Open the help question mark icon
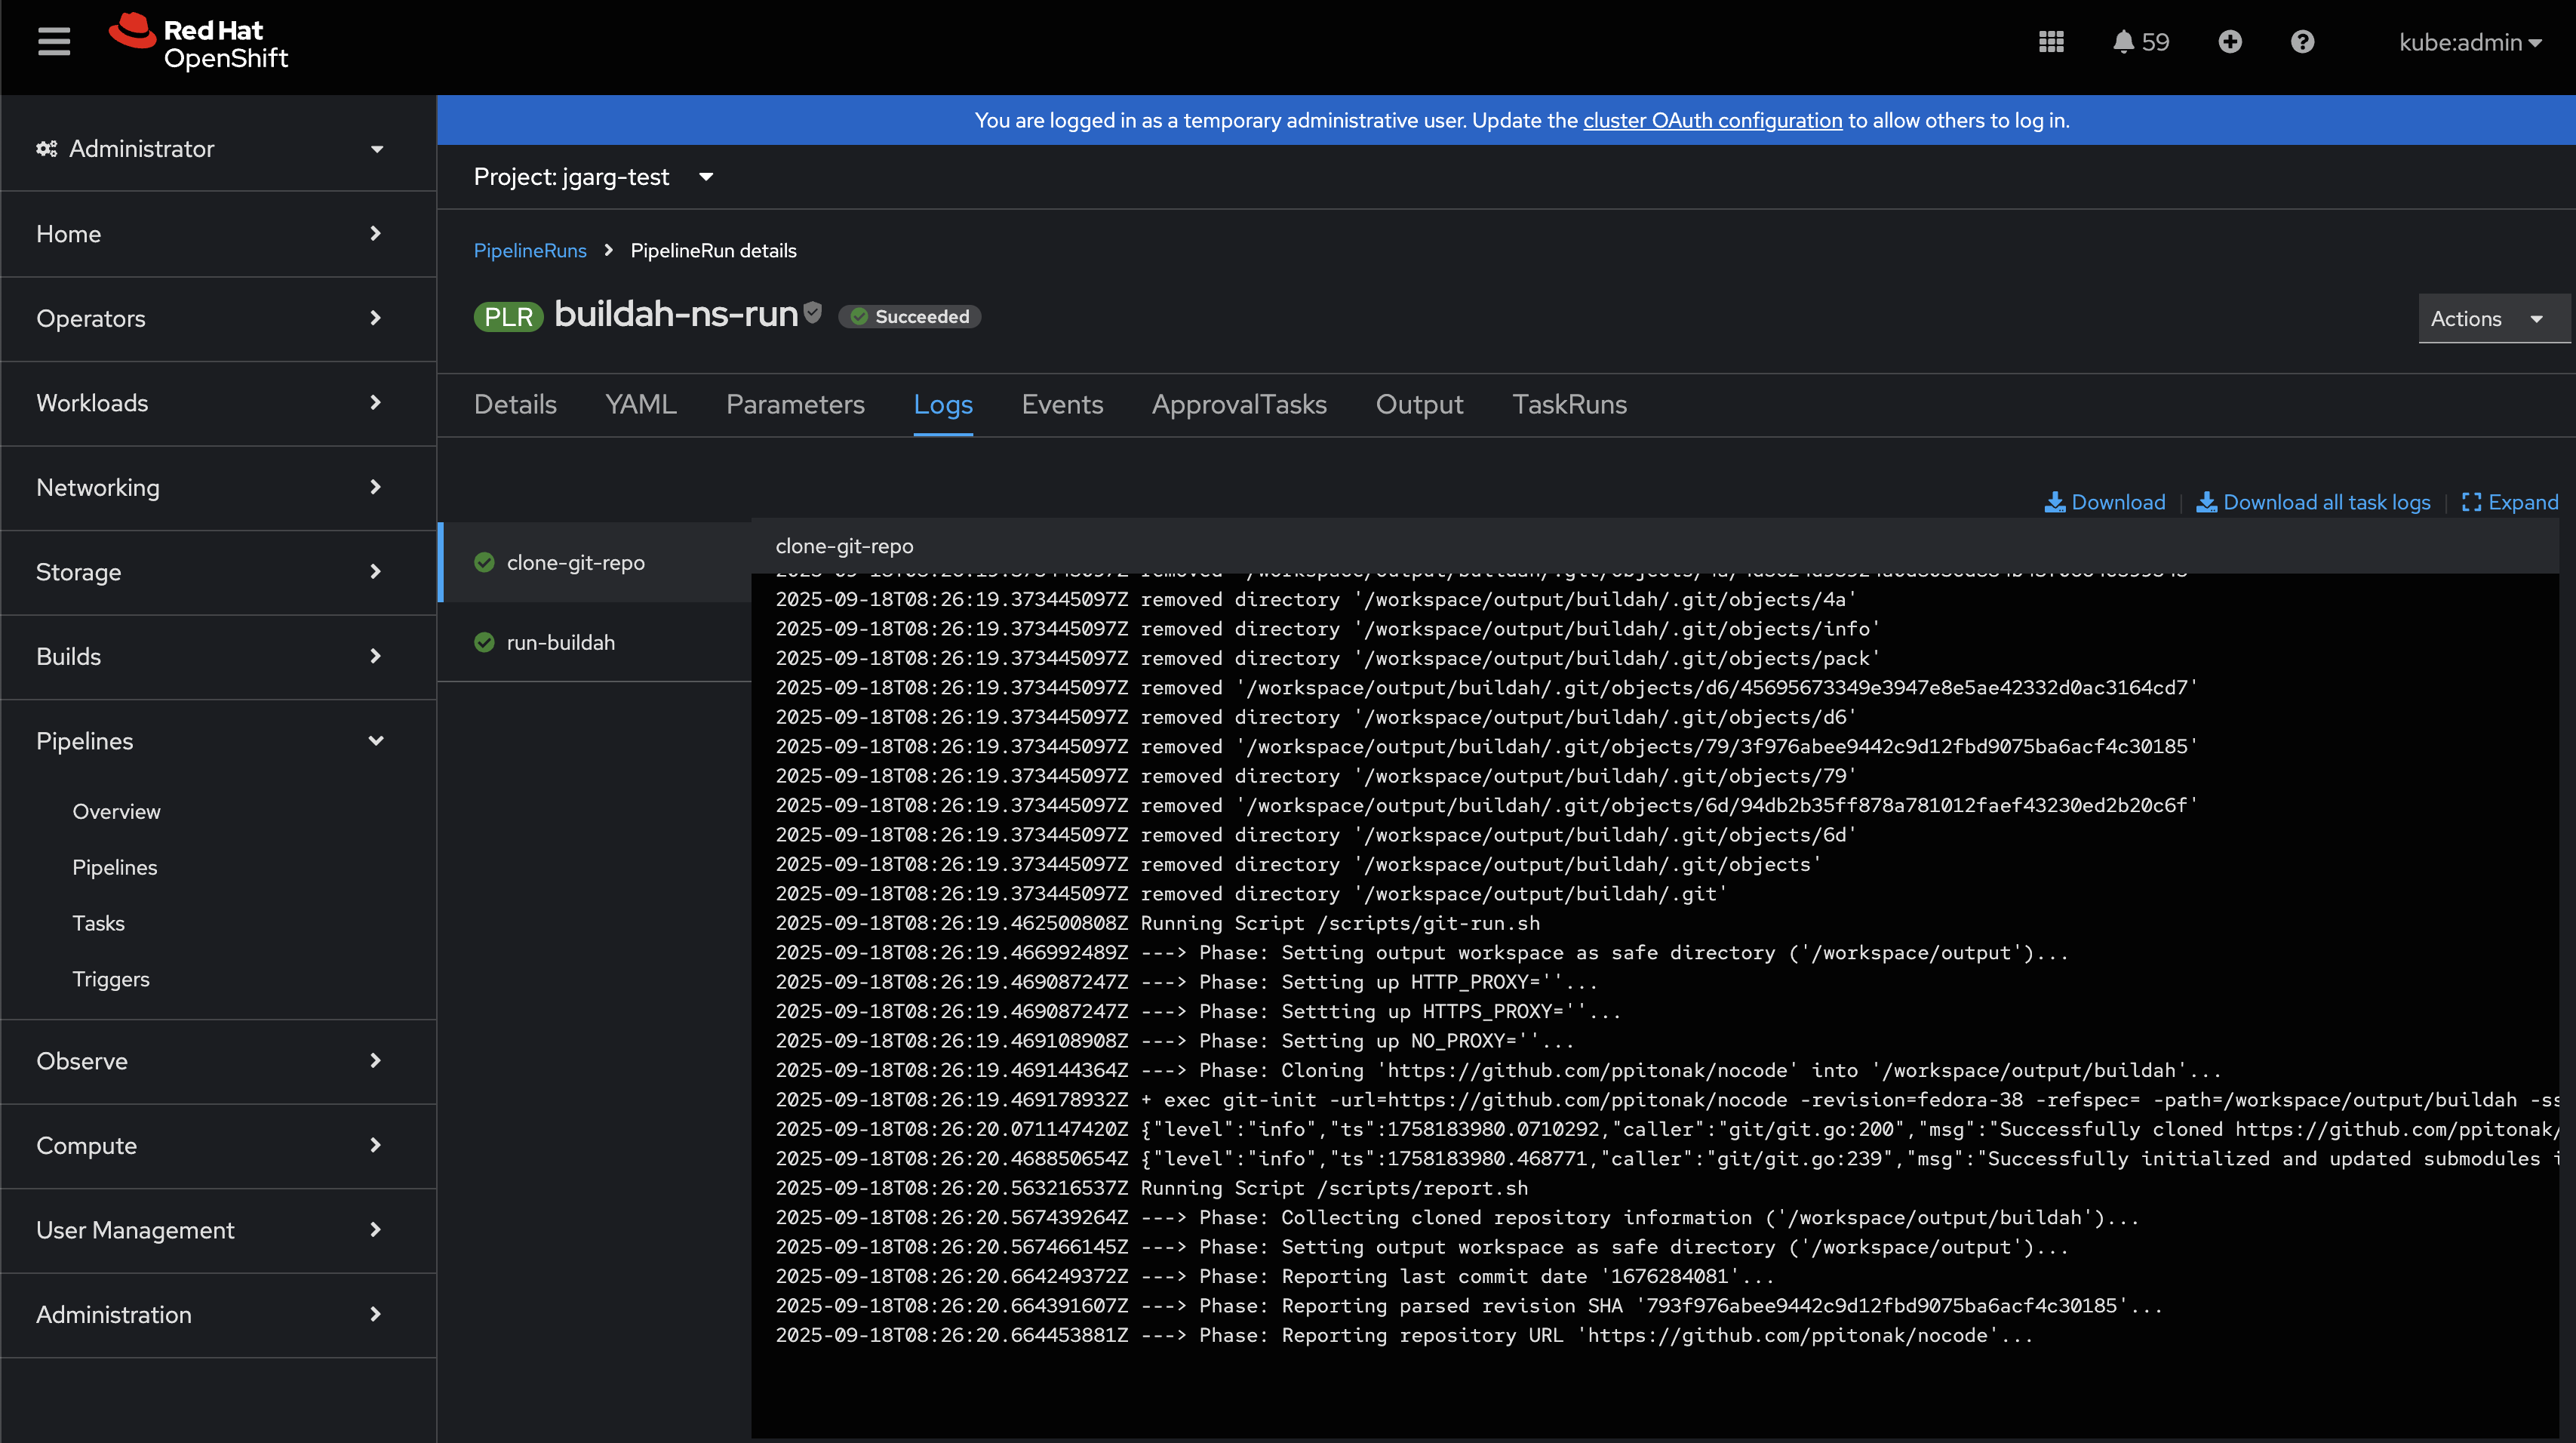This screenshot has width=2576, height=1443. (2302, 42)
